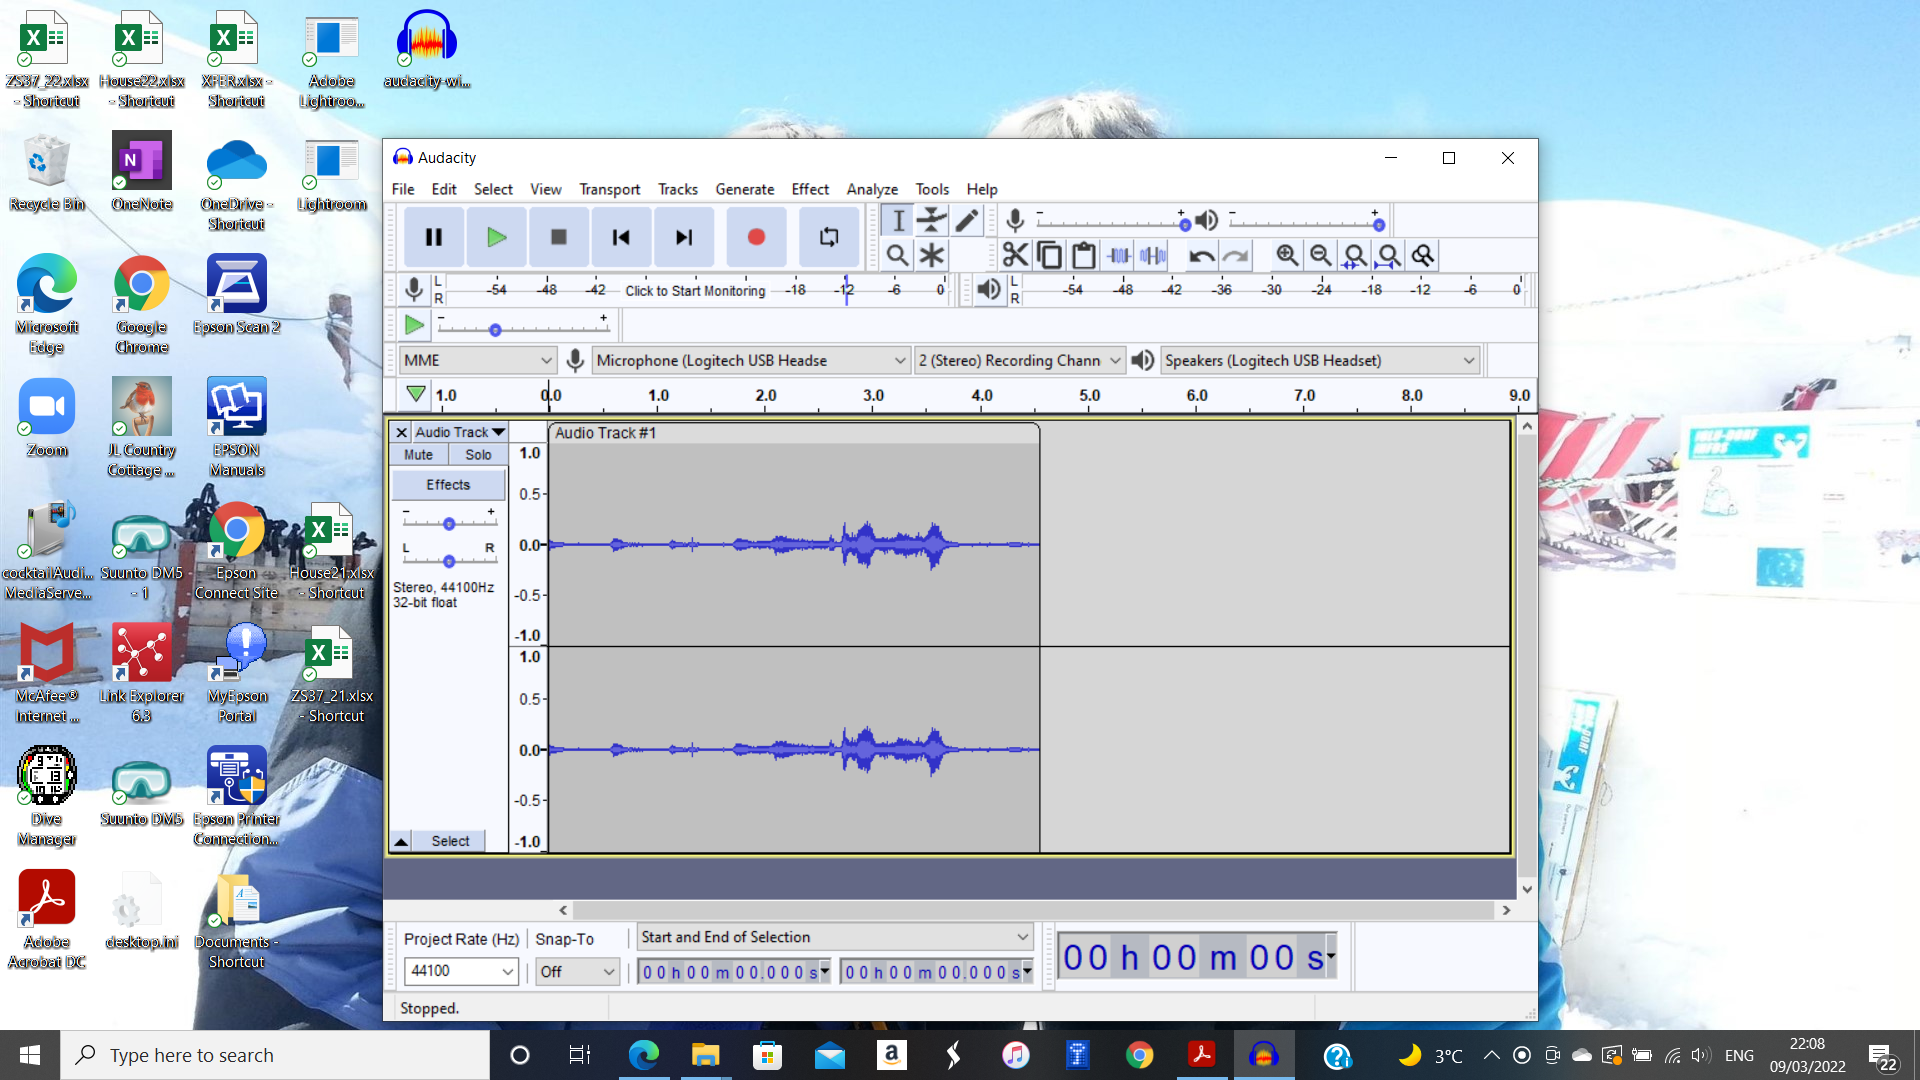Image resolution: width=1920 pixels, height=1080 pixels.
Task: Click the Record button
Action: 756,237
